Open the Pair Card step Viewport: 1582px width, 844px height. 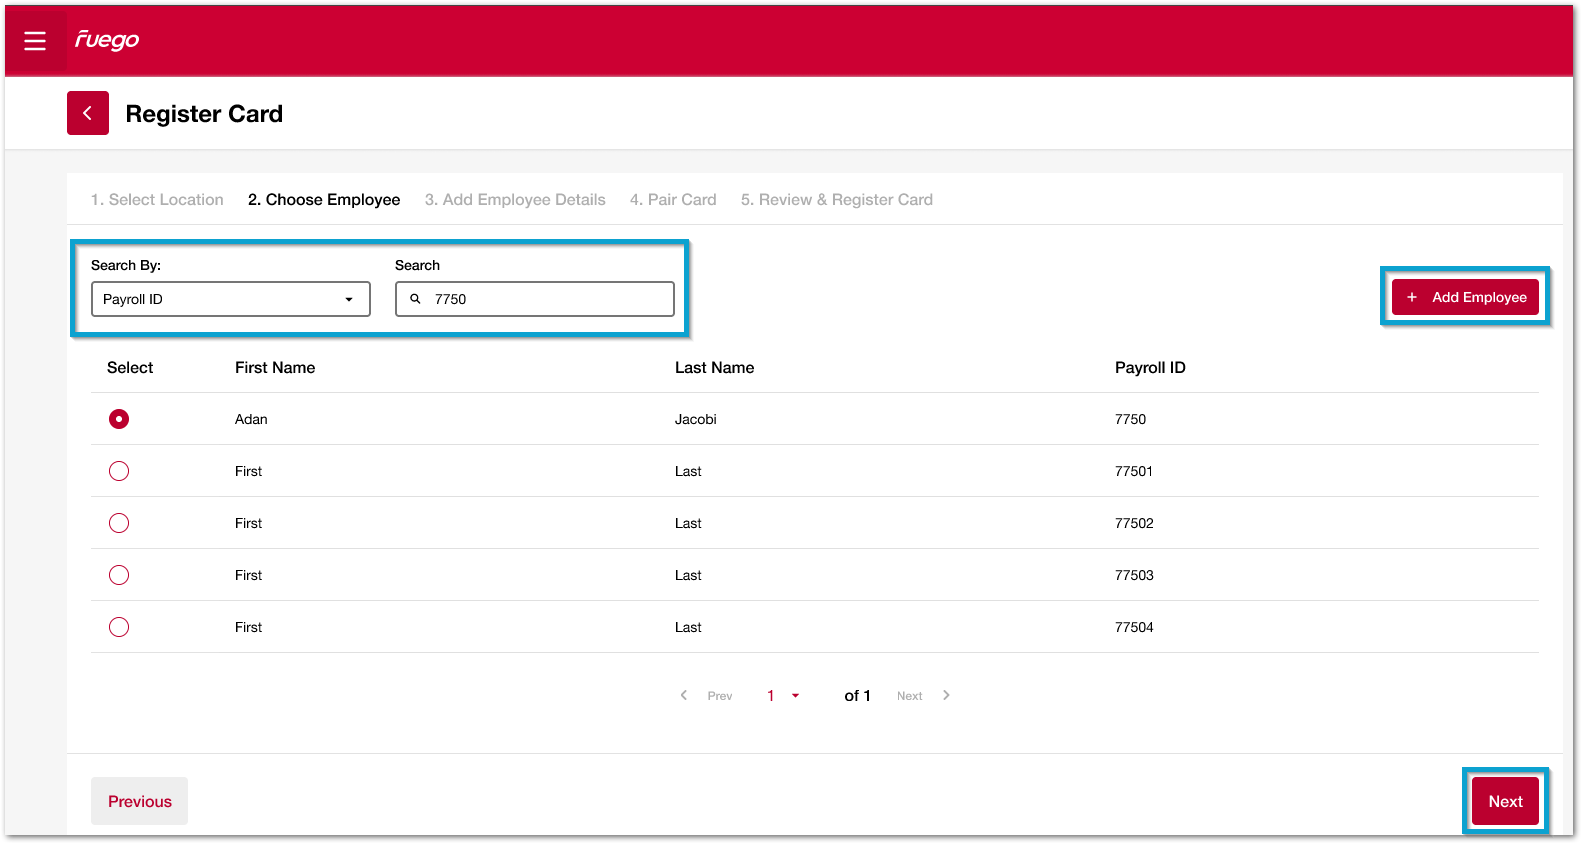(673, 200)
